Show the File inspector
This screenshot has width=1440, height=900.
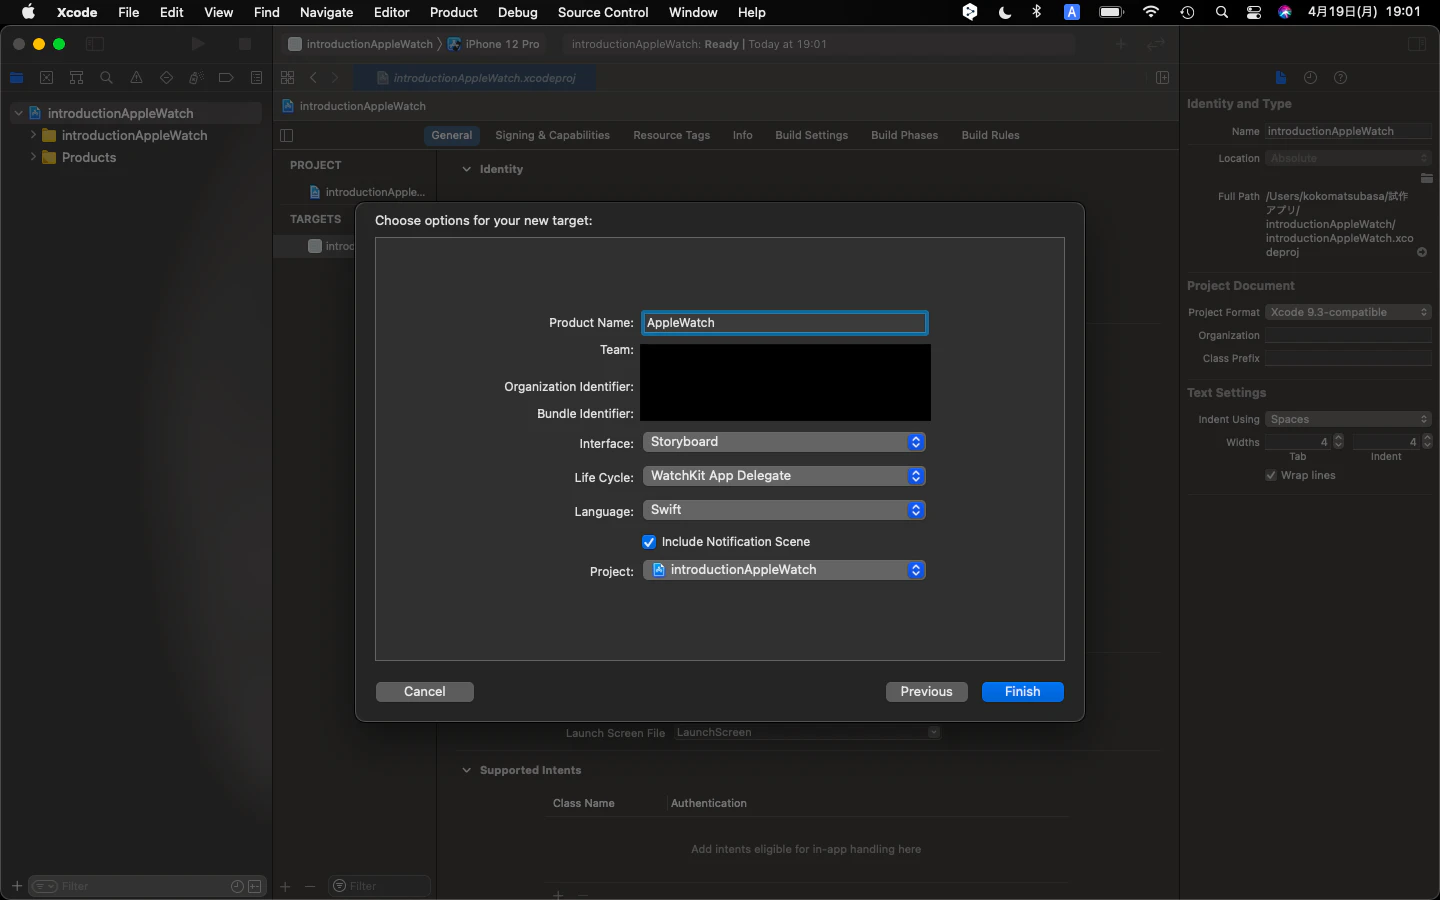click(x=1280, y=78)
